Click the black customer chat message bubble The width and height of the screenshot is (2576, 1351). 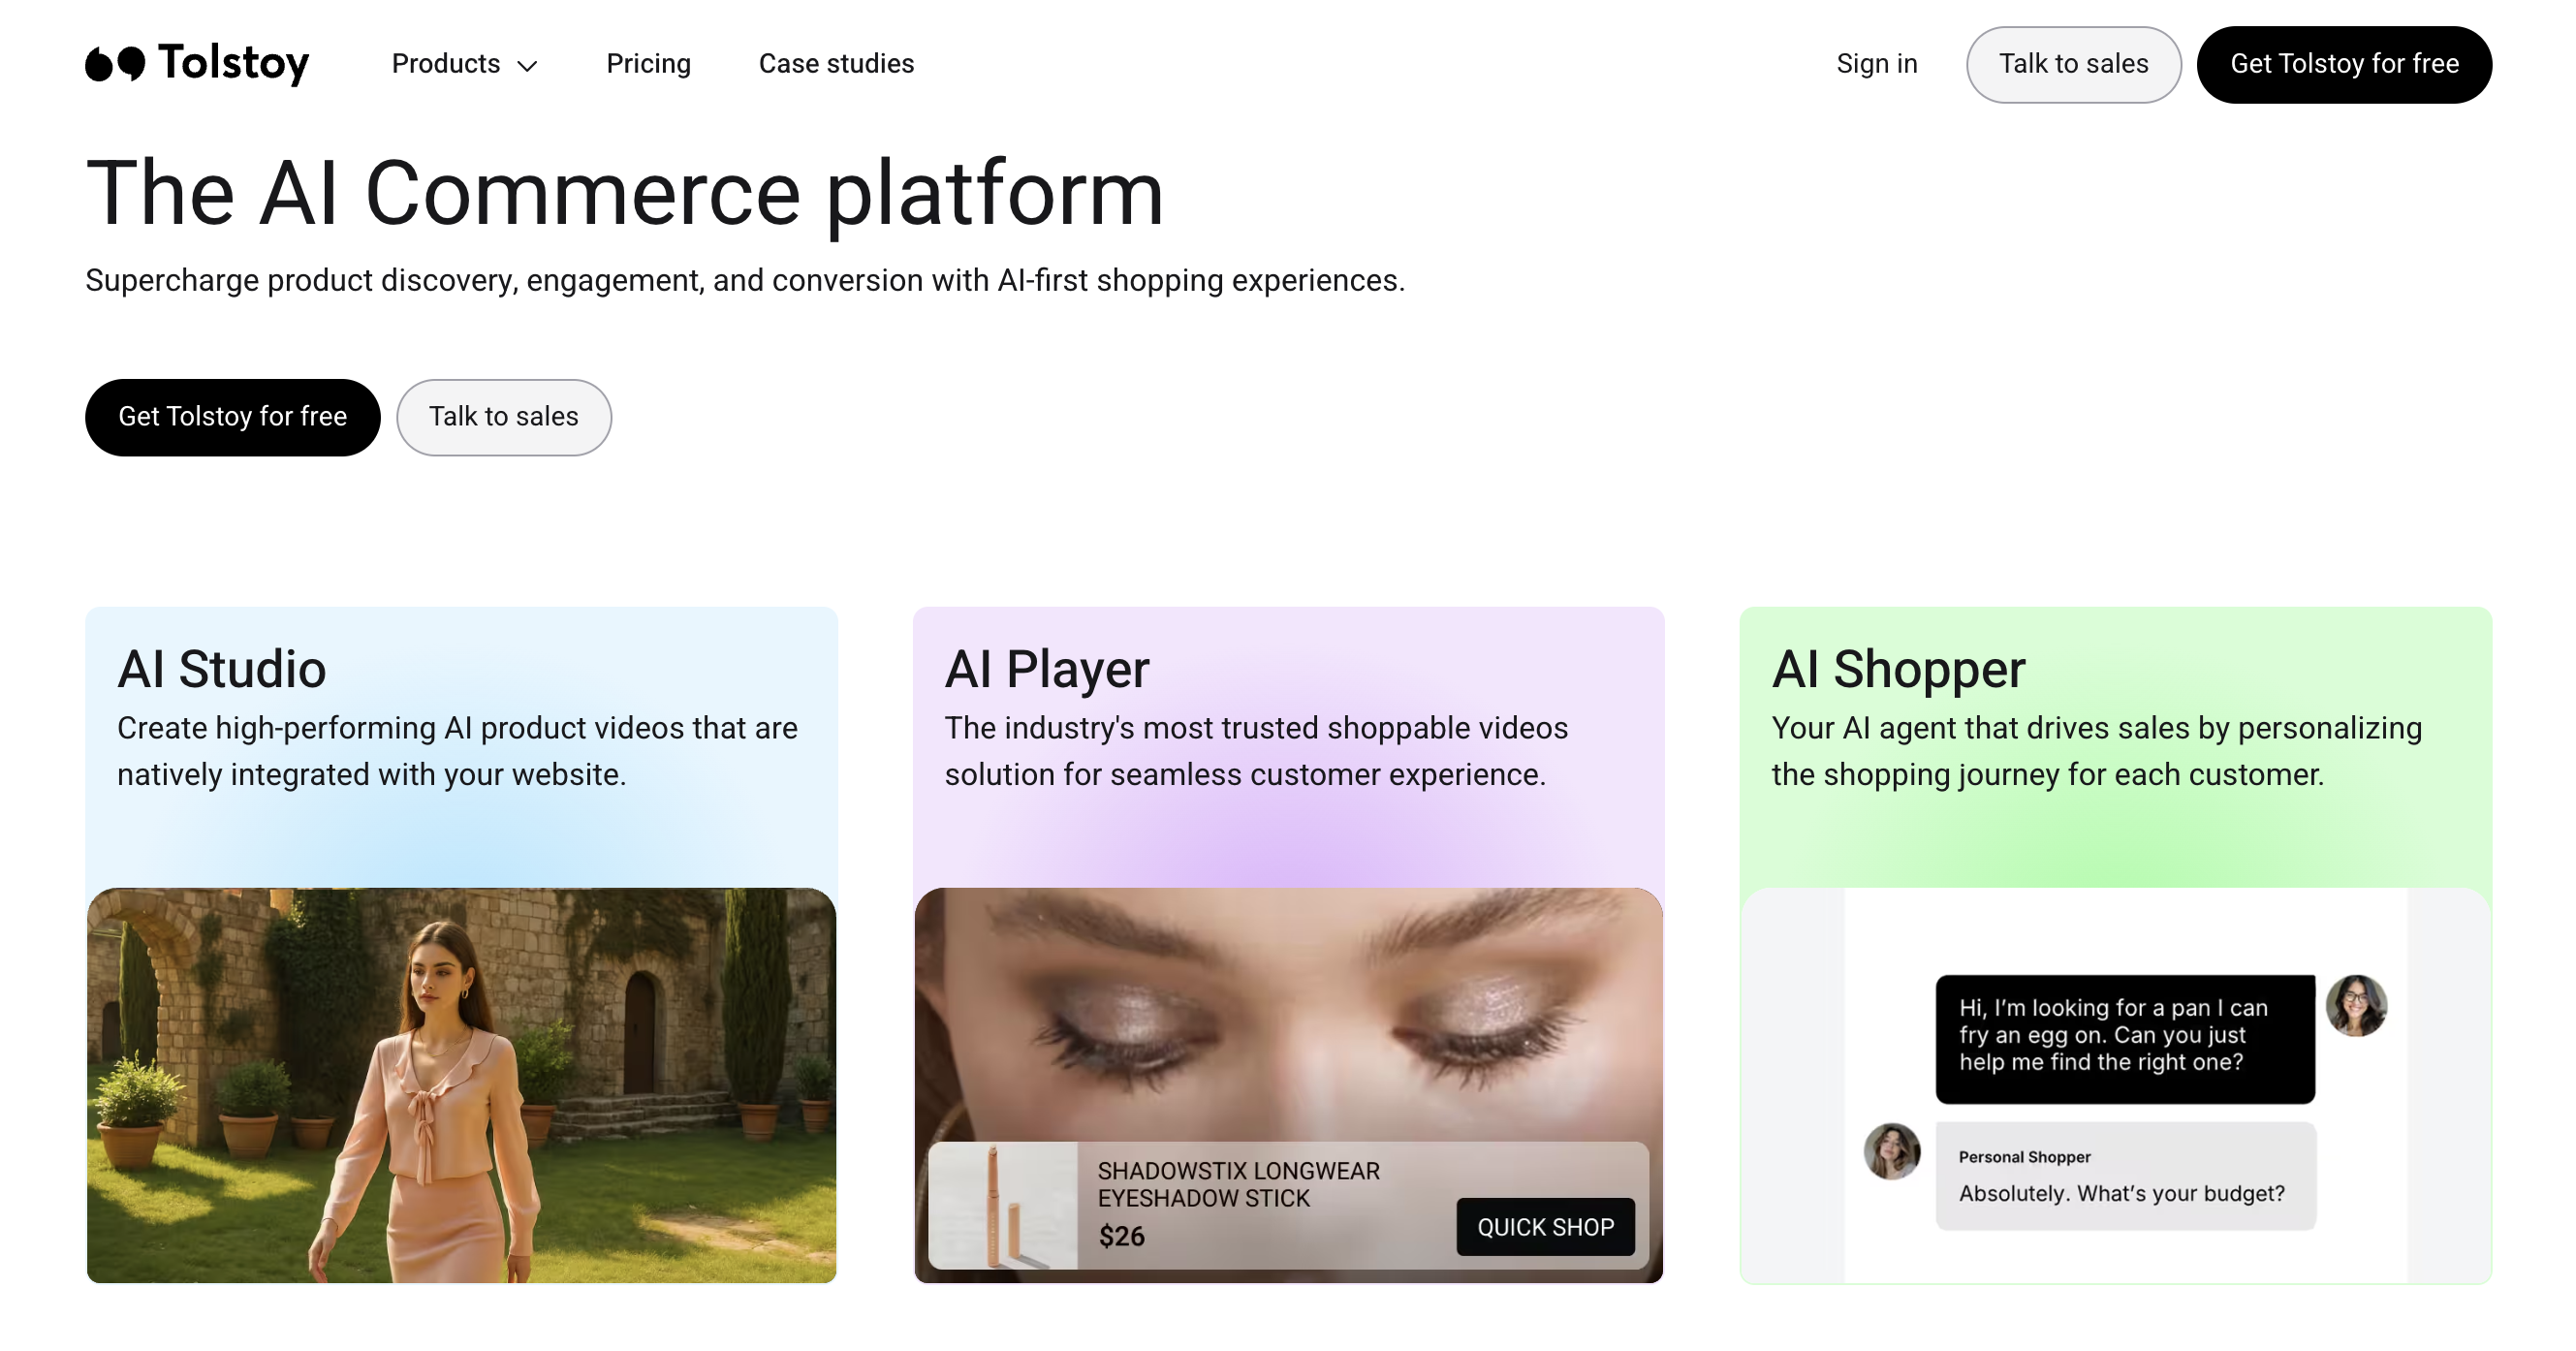point(2125,1039)
